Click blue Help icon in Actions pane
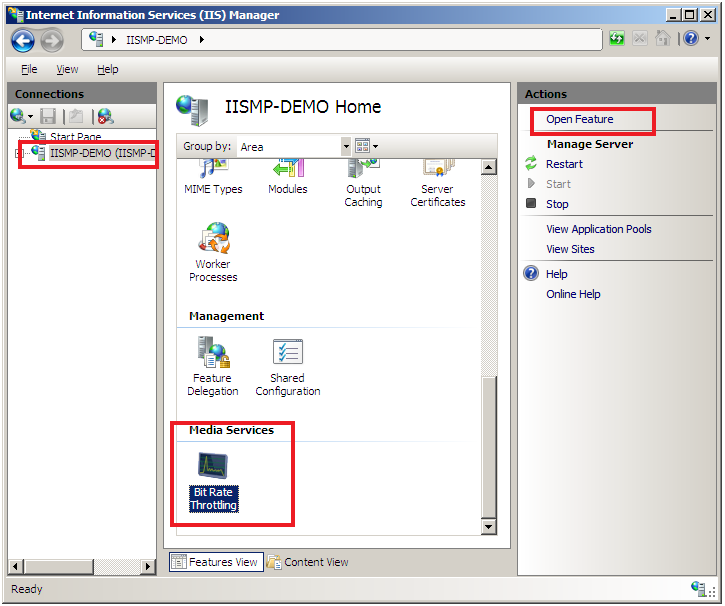 pos(531,273)
